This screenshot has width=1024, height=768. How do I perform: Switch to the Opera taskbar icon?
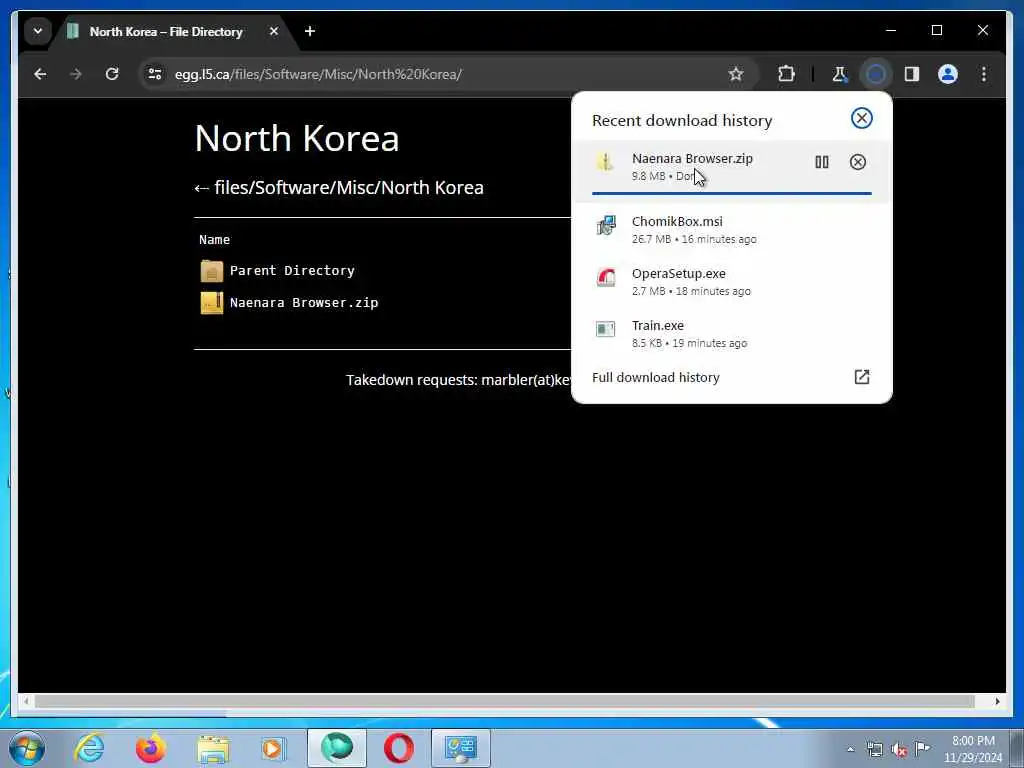(x=398, y=748)
